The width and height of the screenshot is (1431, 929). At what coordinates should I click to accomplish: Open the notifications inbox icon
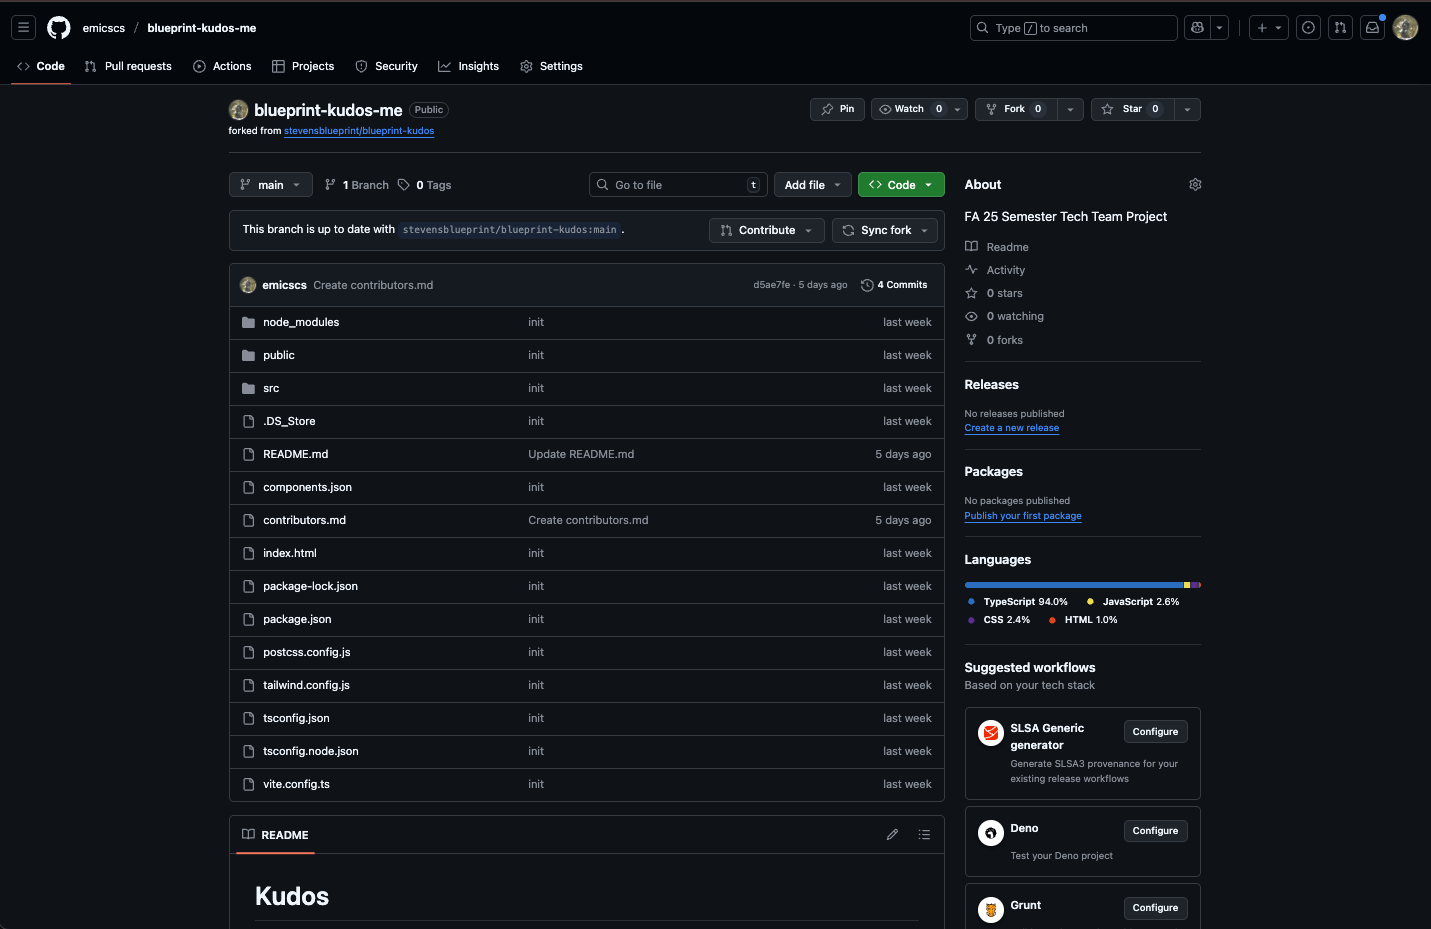[x=1372, y=28]
